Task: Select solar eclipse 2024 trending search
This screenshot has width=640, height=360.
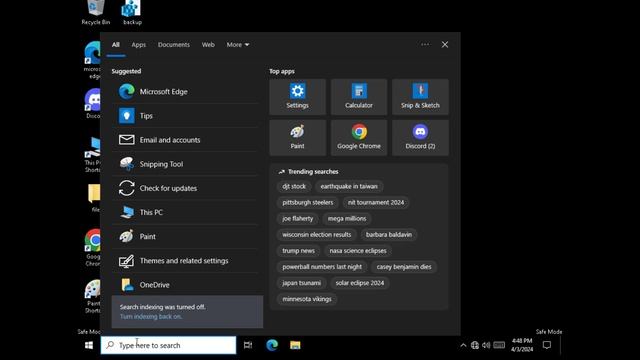Action: pyautogui.click(x=360, y=283)
